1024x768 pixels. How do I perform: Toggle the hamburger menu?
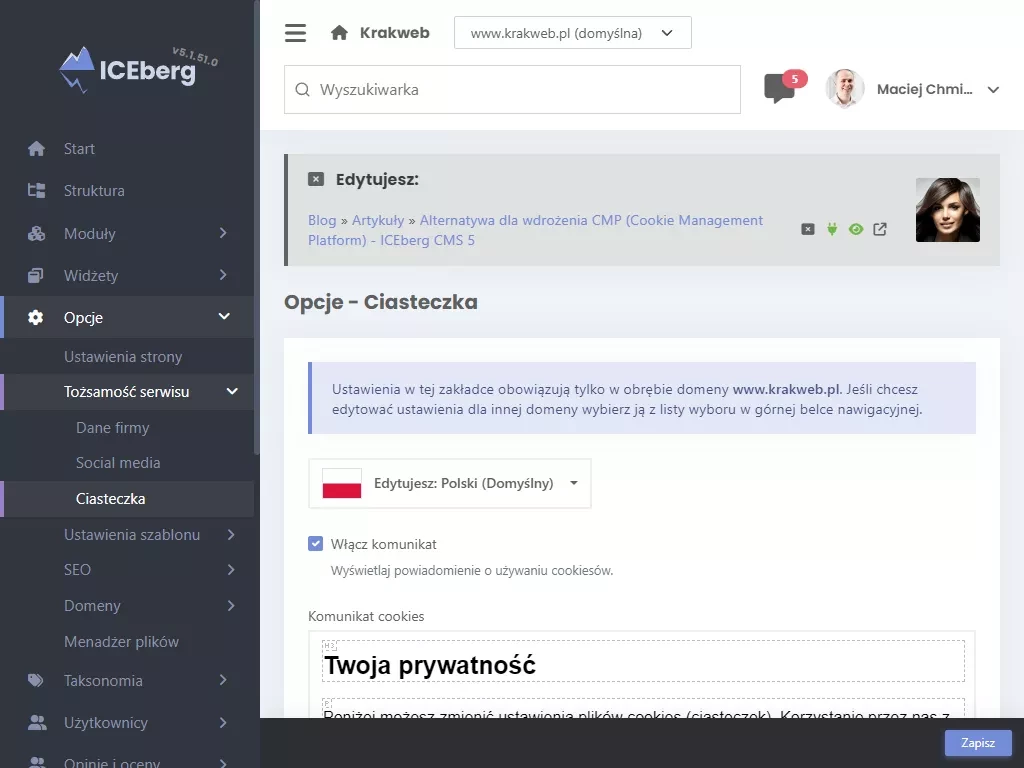pyautogui.click(x=295, y=33)
